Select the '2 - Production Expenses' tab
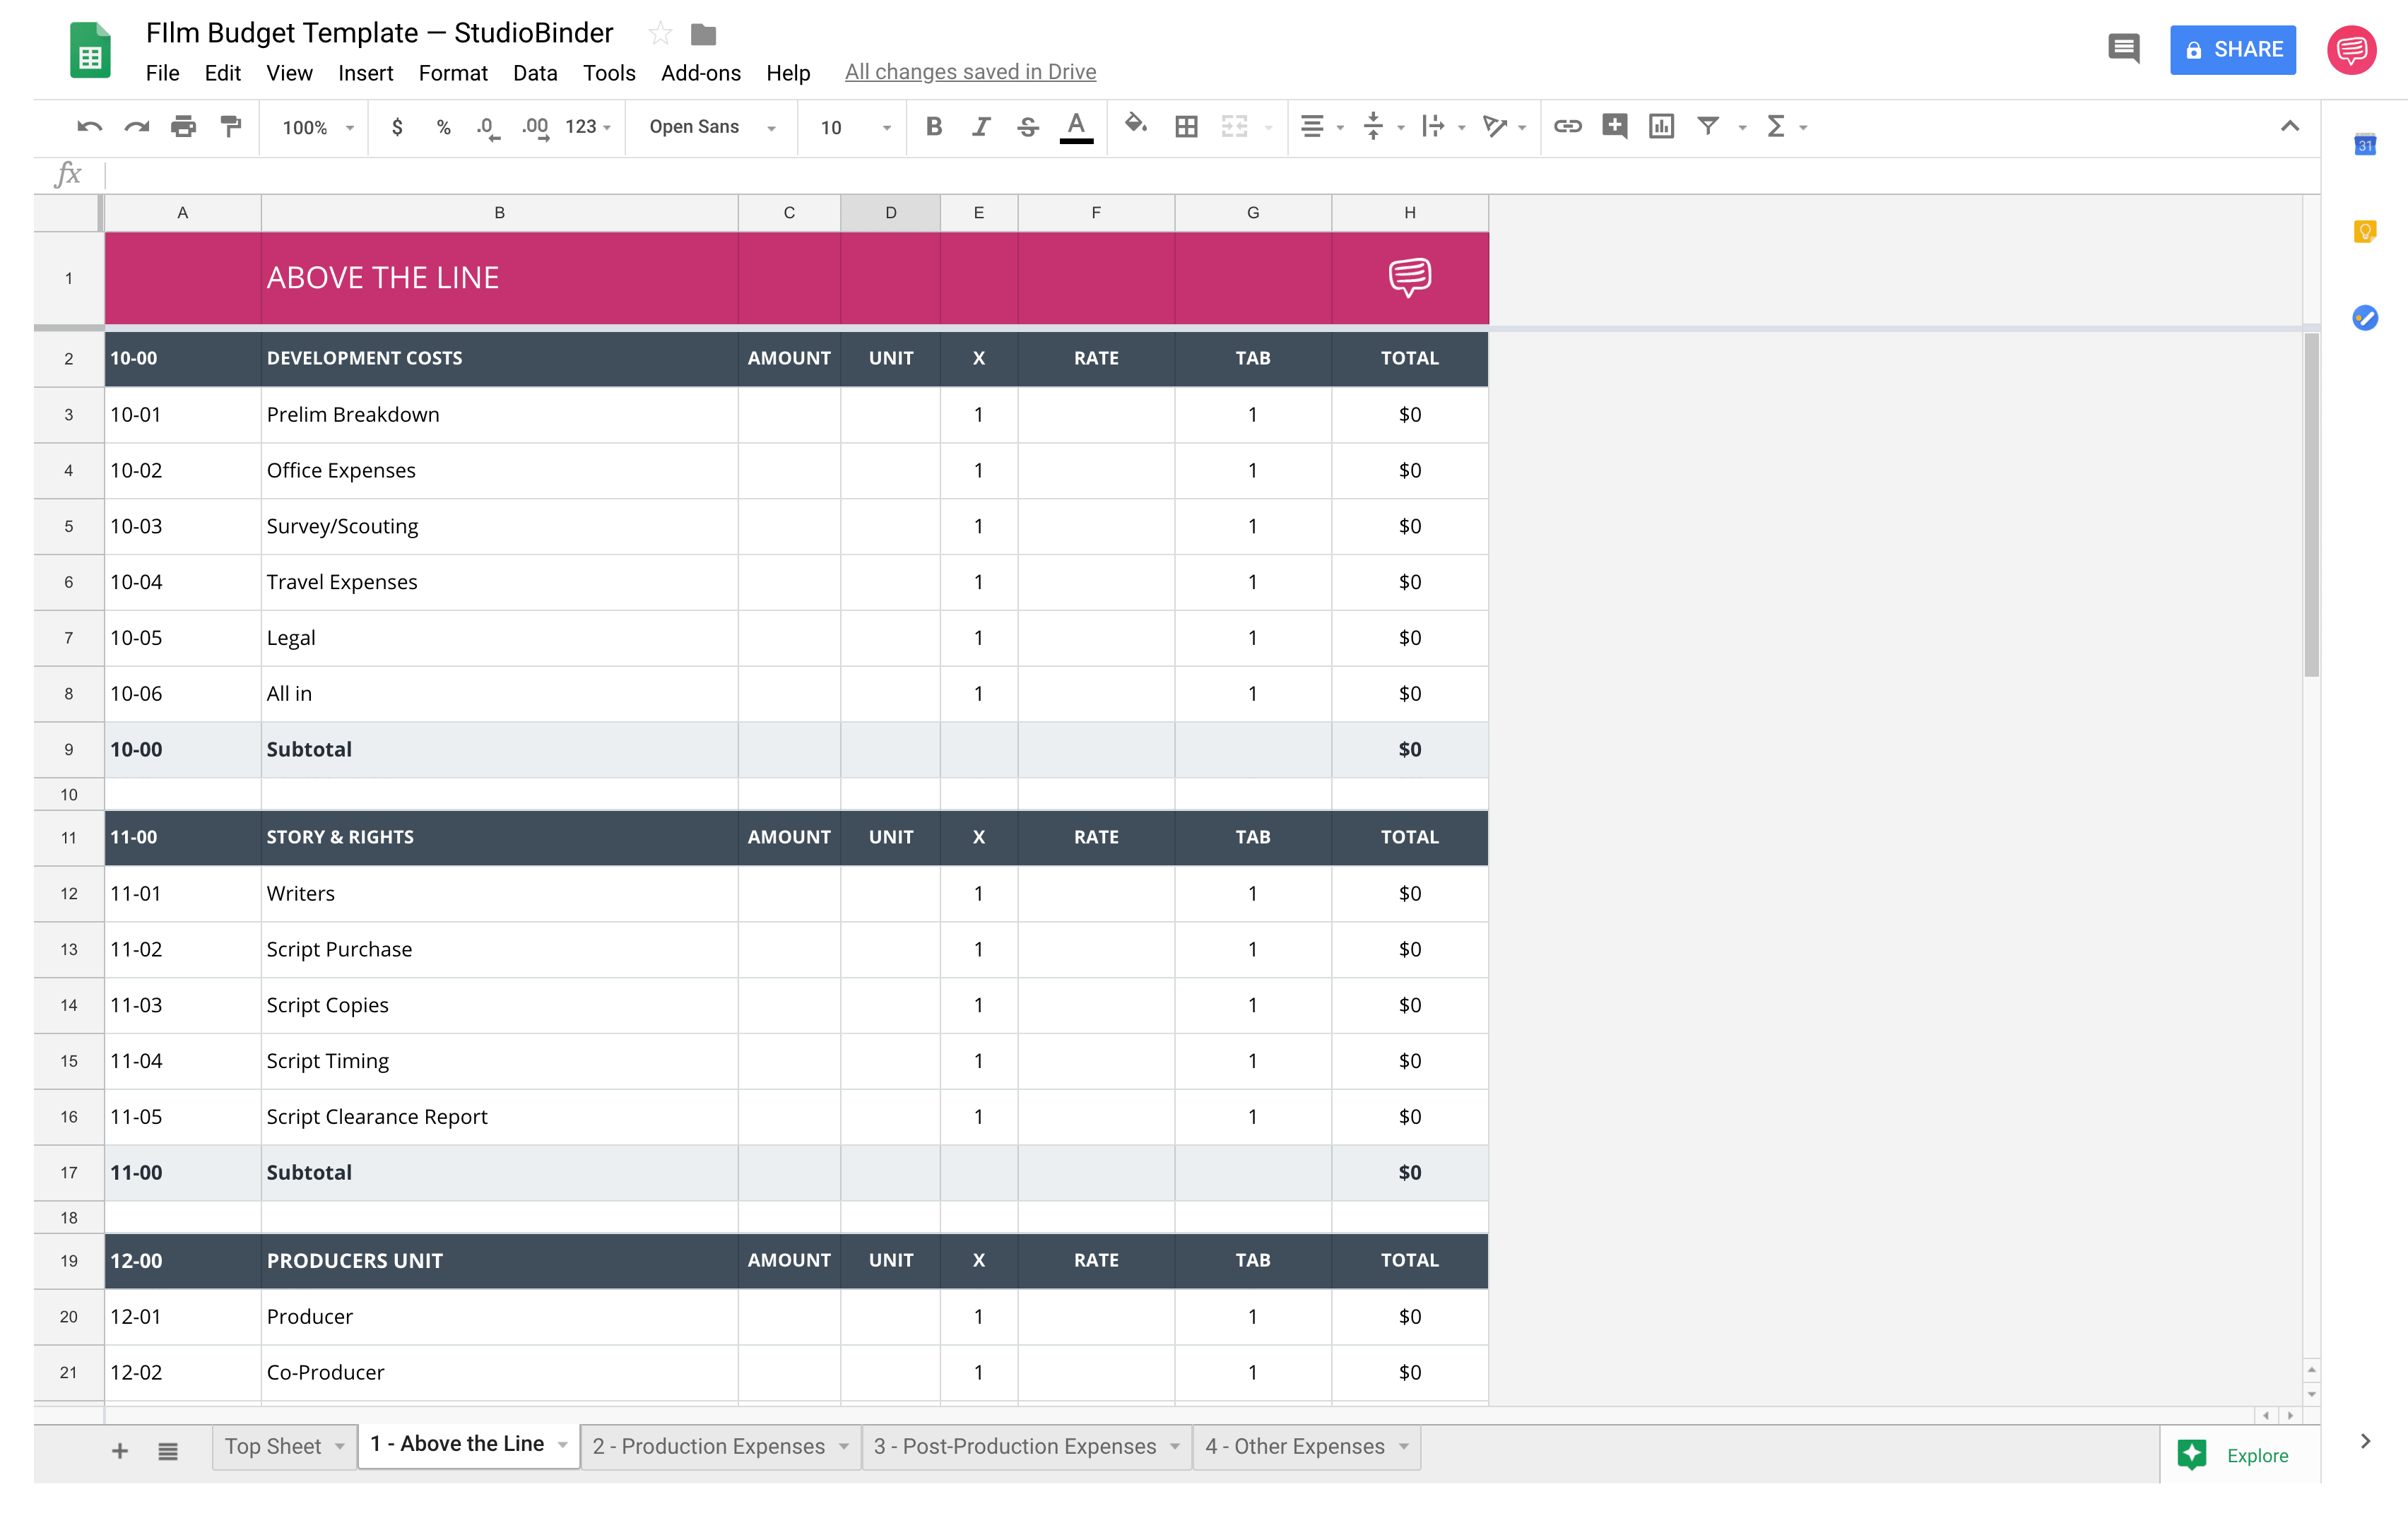 coord(709,1446)
